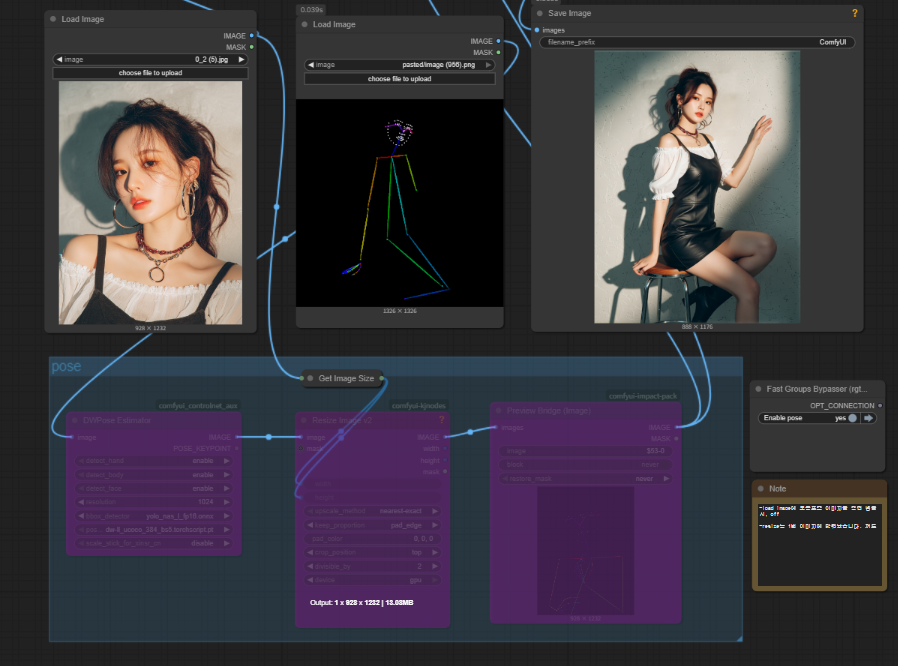Image resolution: width=898 pixels, height=666 pixels.
Task: Click the filename_prefix ComfyUI input field
Action: pyautogui.click(x=696, y=43)
